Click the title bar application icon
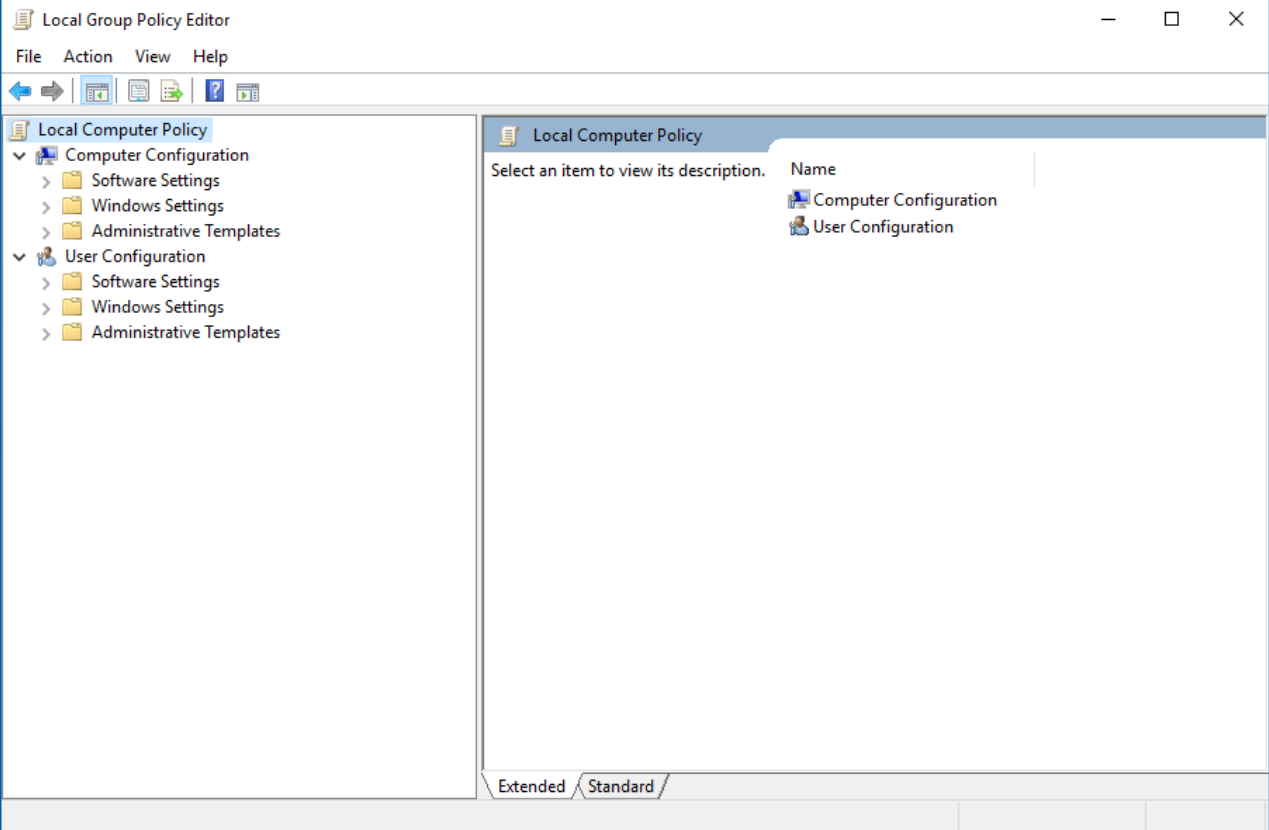The height and width of the screenshot is (830, 1269). [x=23, y=19]
